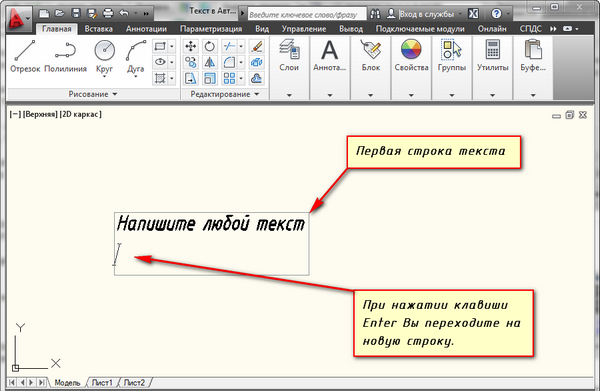This screenshot has height=391, width=600.
Task: Pick the Дуга arc tool
Action: pos(135,57)
